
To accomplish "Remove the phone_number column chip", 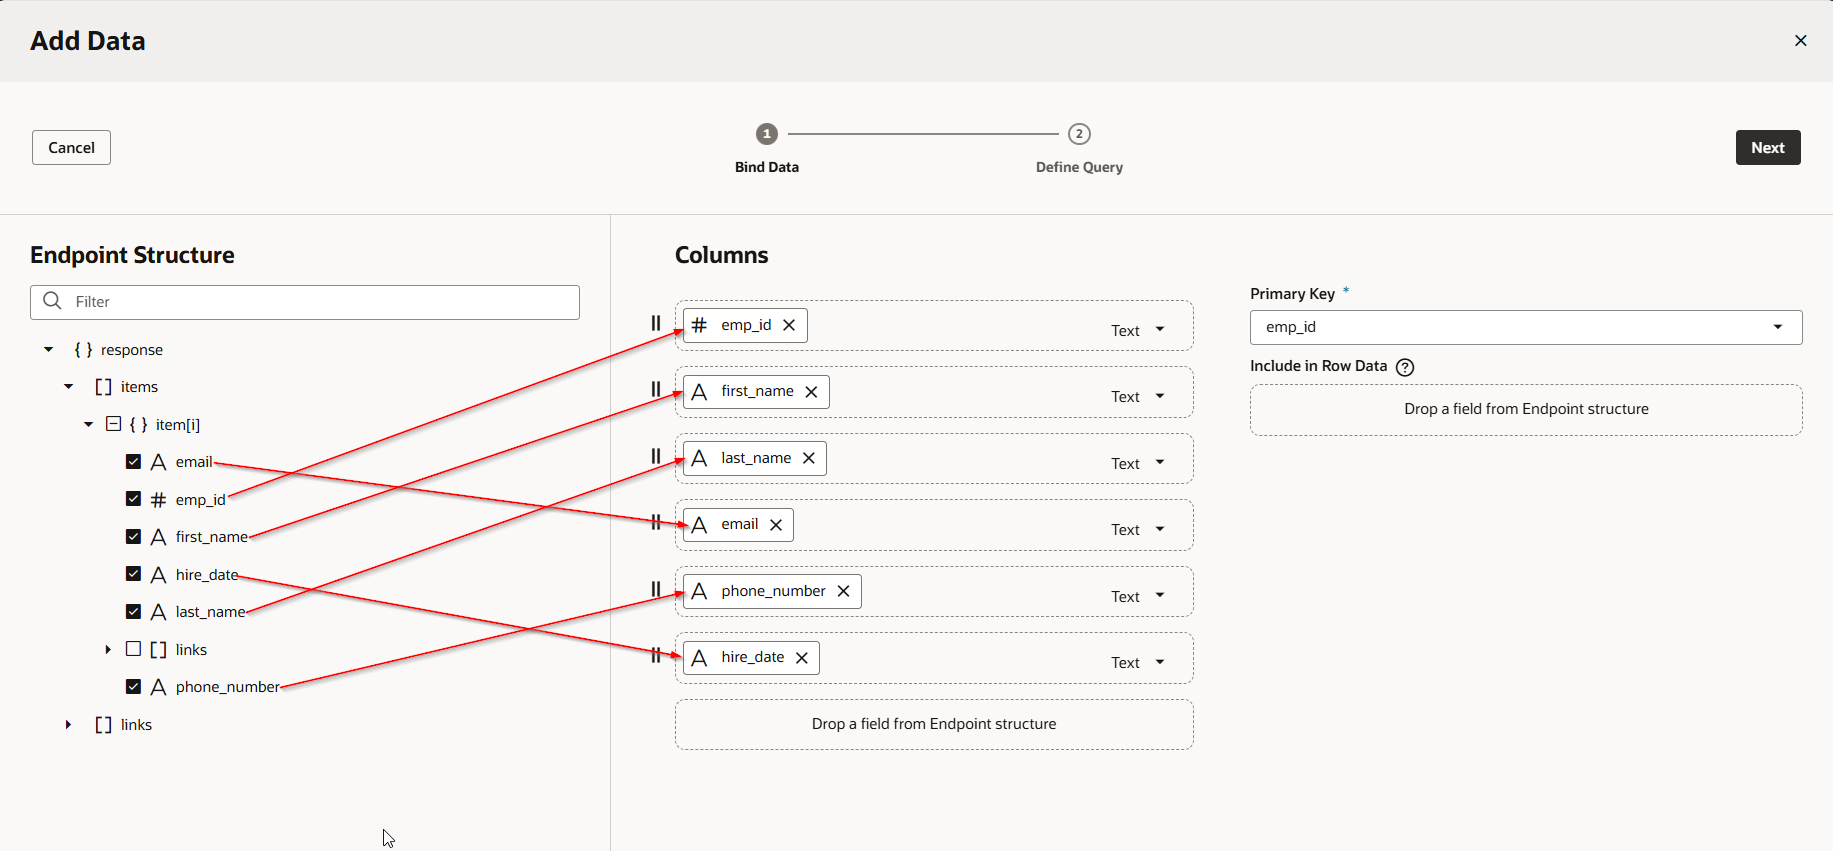I will [843, 591].
